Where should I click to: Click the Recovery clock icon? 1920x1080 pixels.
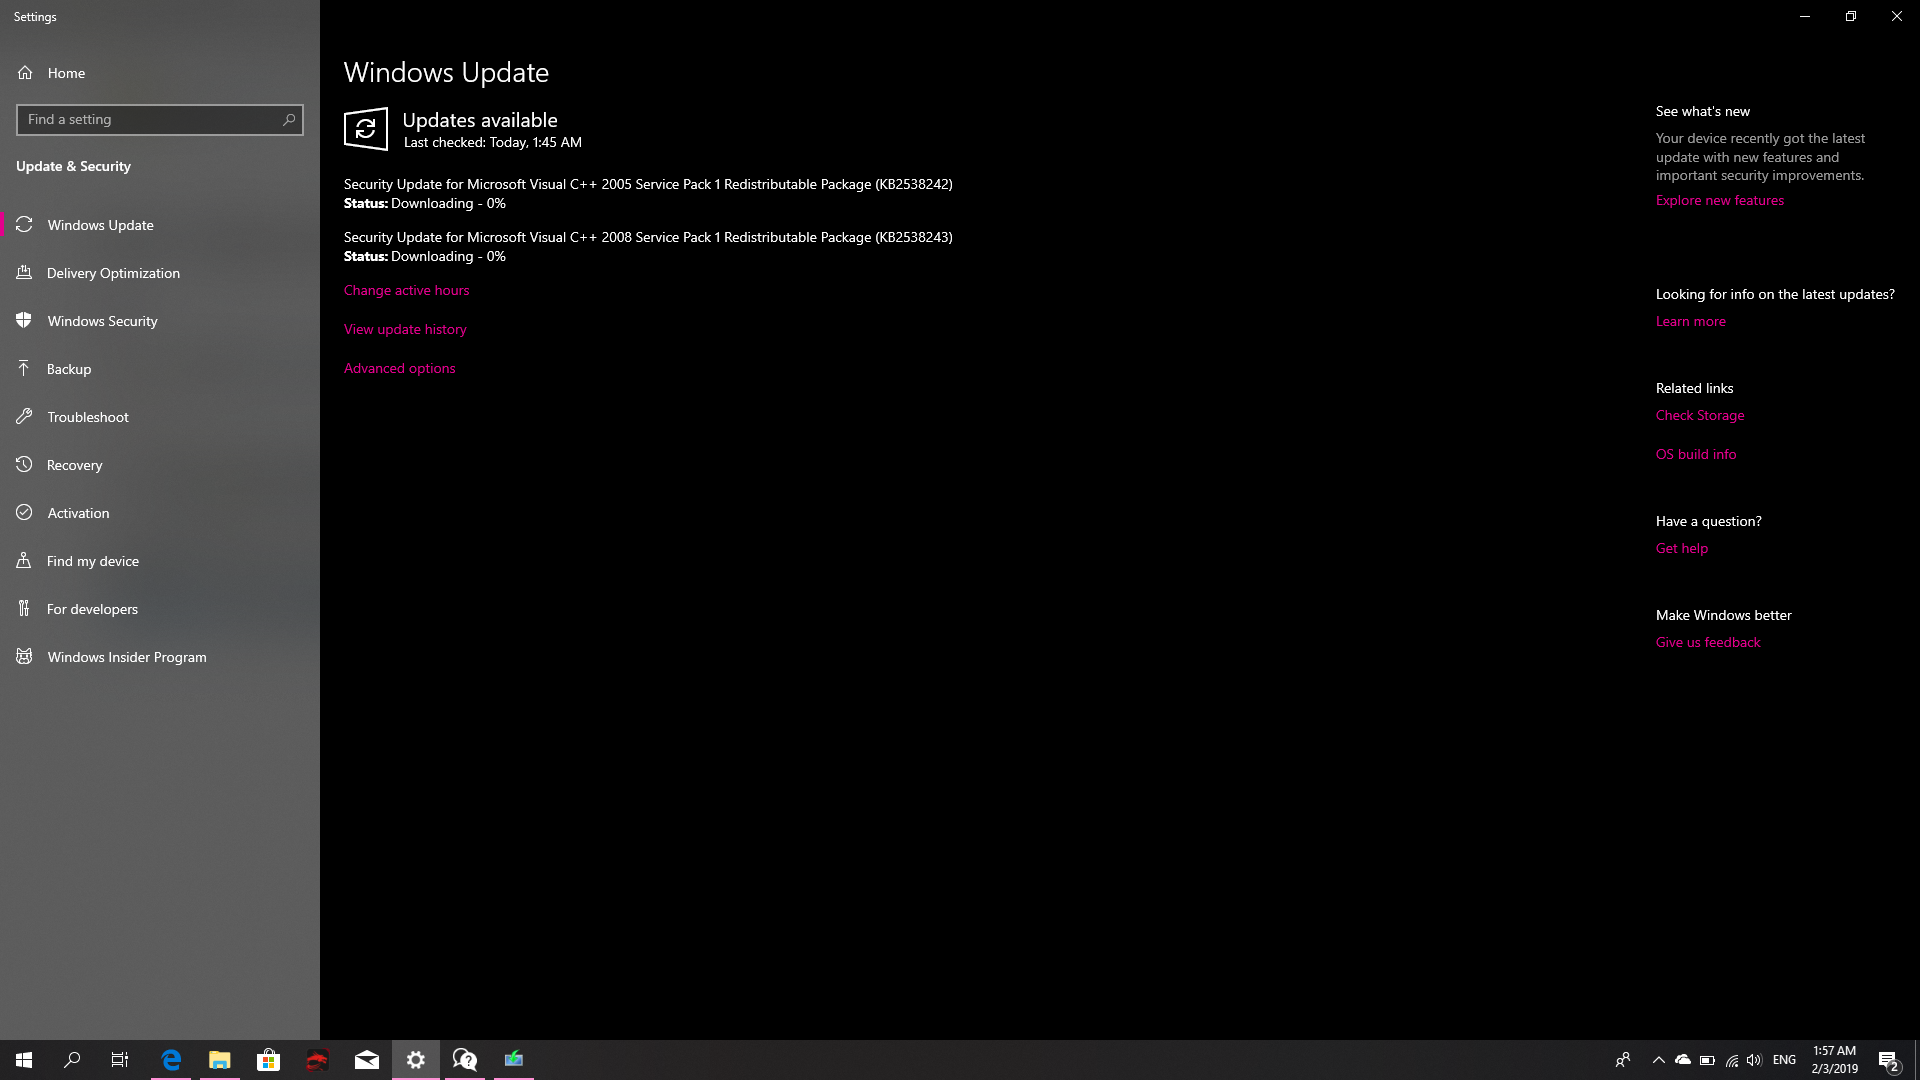(x=24, y=465)
